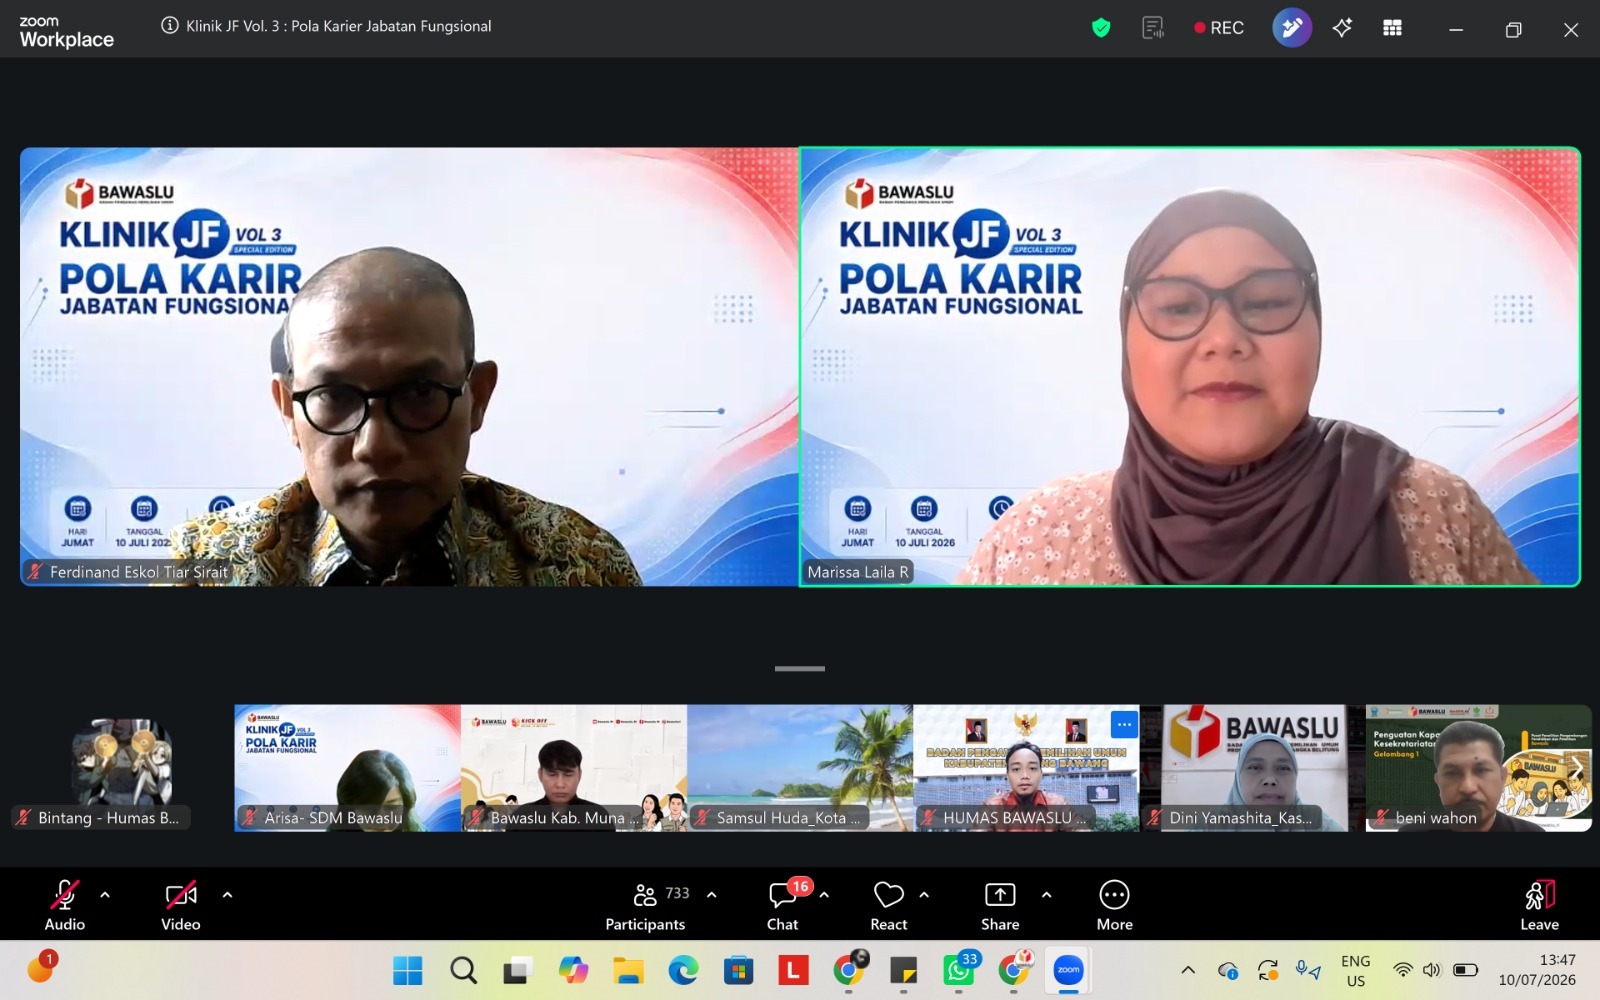Leave the meeting

tap(1540, 905)
